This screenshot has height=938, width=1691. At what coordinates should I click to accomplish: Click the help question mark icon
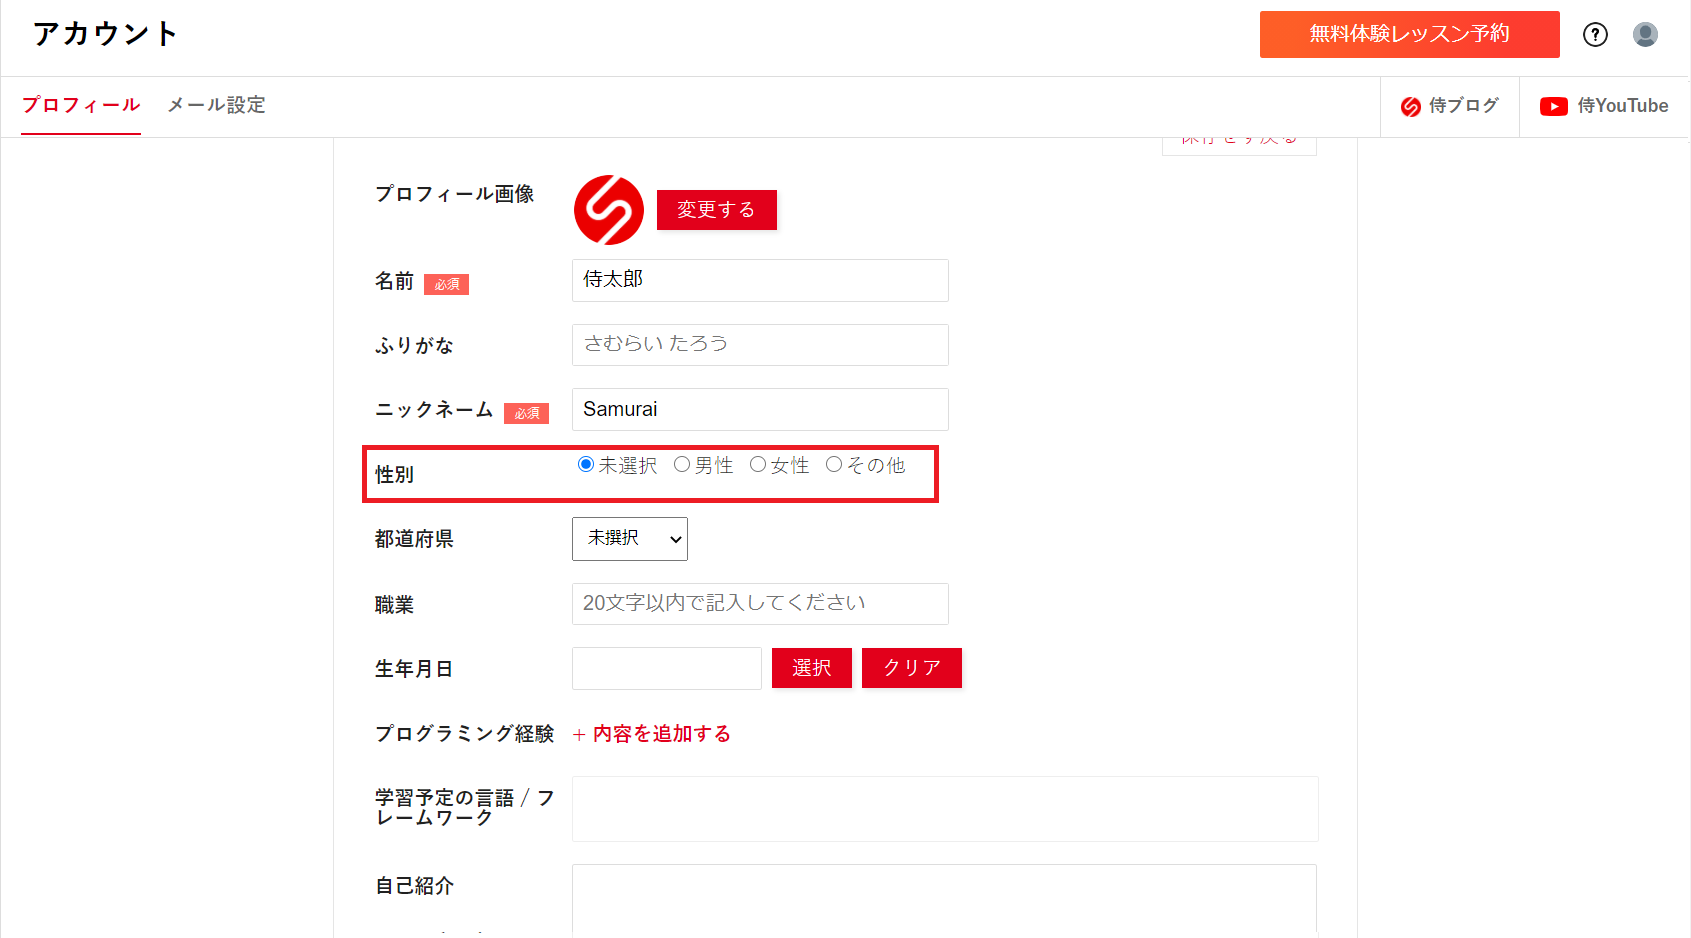click(1595, 35)
